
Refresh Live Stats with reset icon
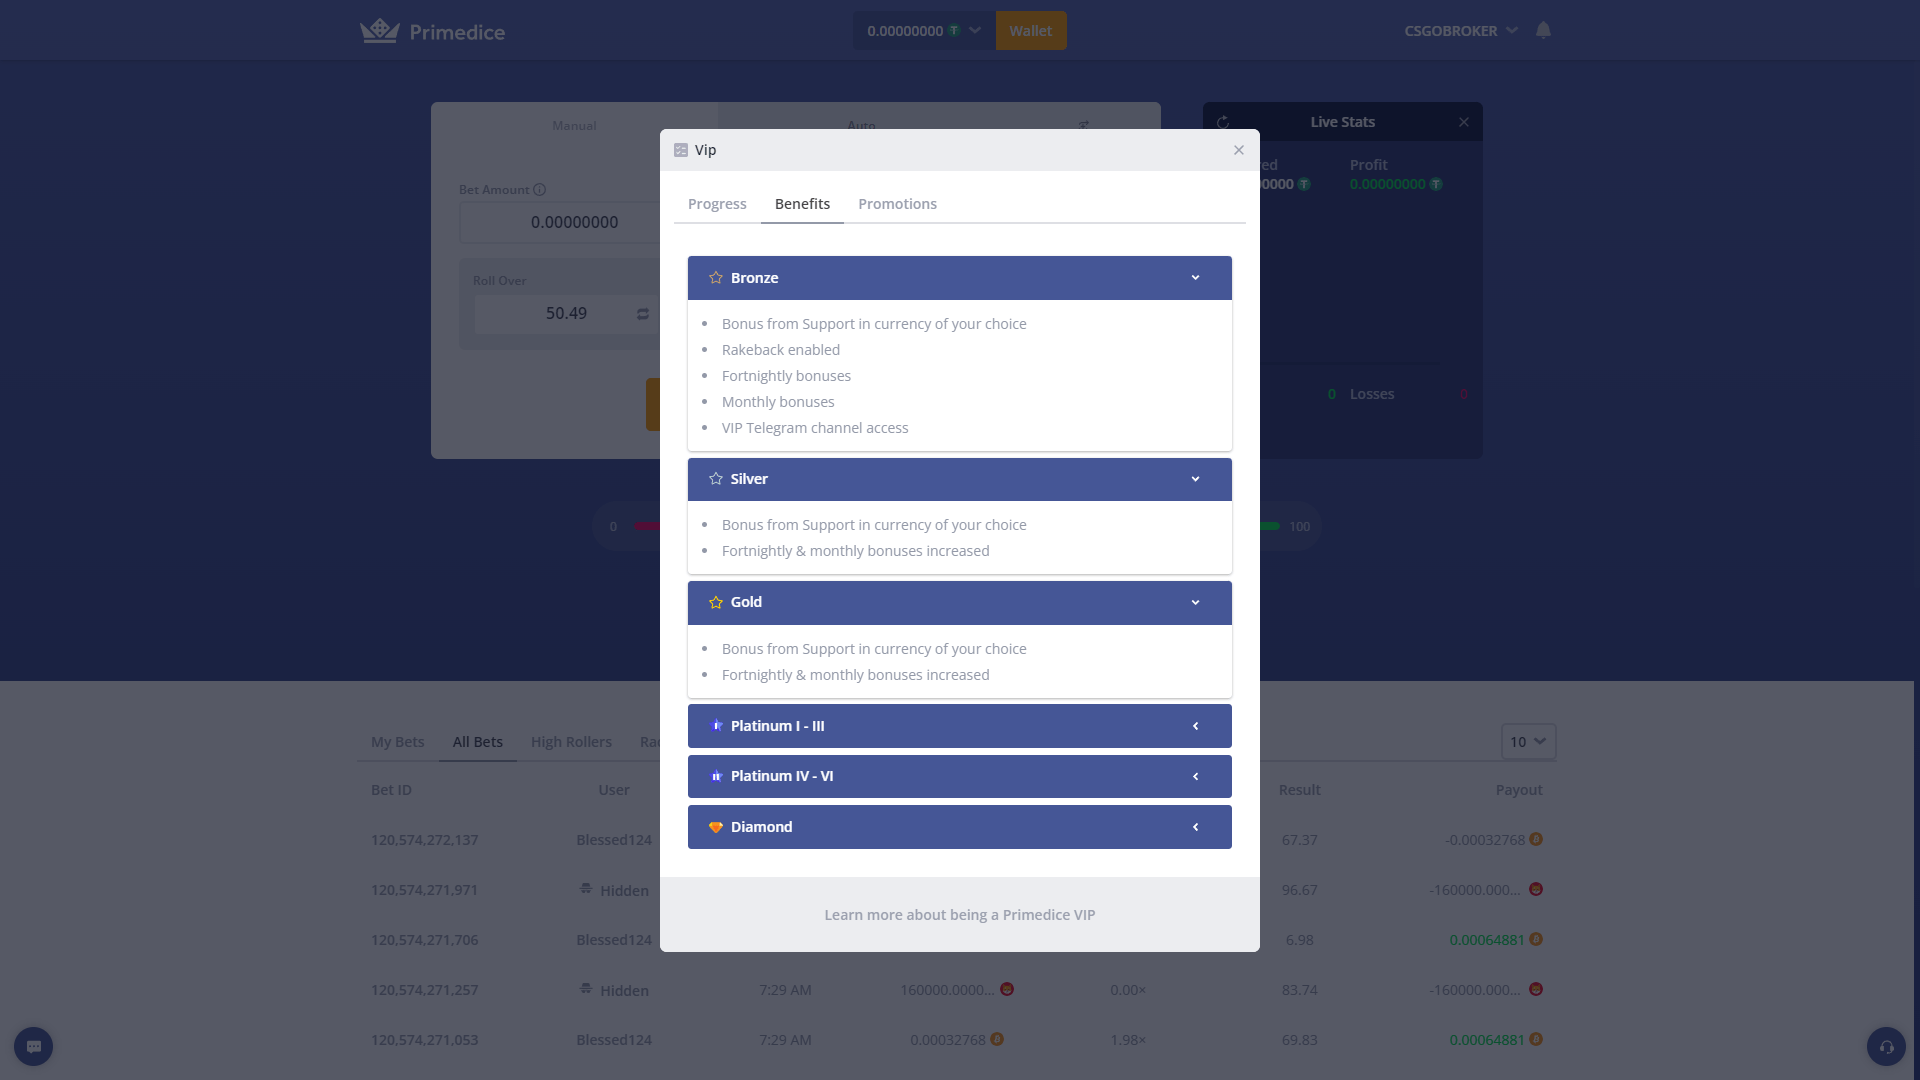[1223, 122]
